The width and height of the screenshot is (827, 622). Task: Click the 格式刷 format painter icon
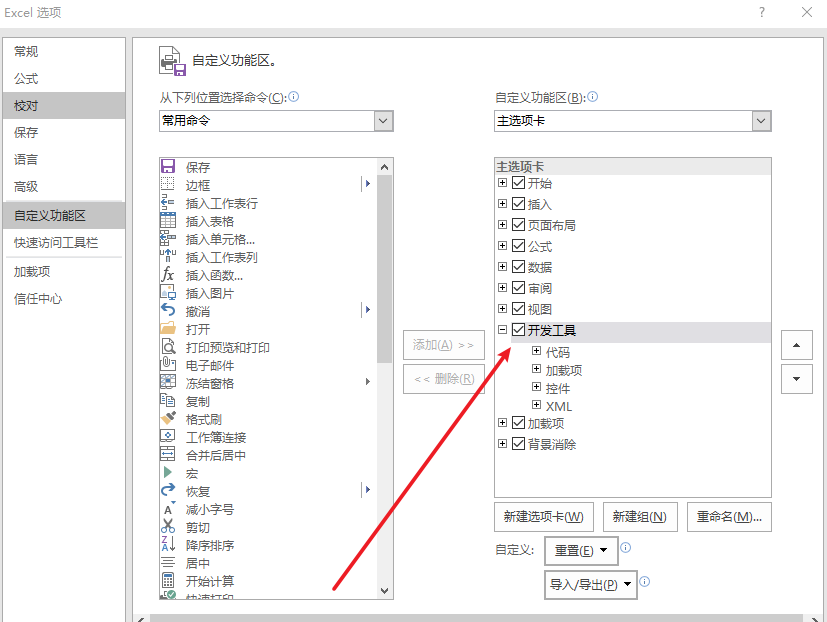pyautogui.click(x=168, y=418)
